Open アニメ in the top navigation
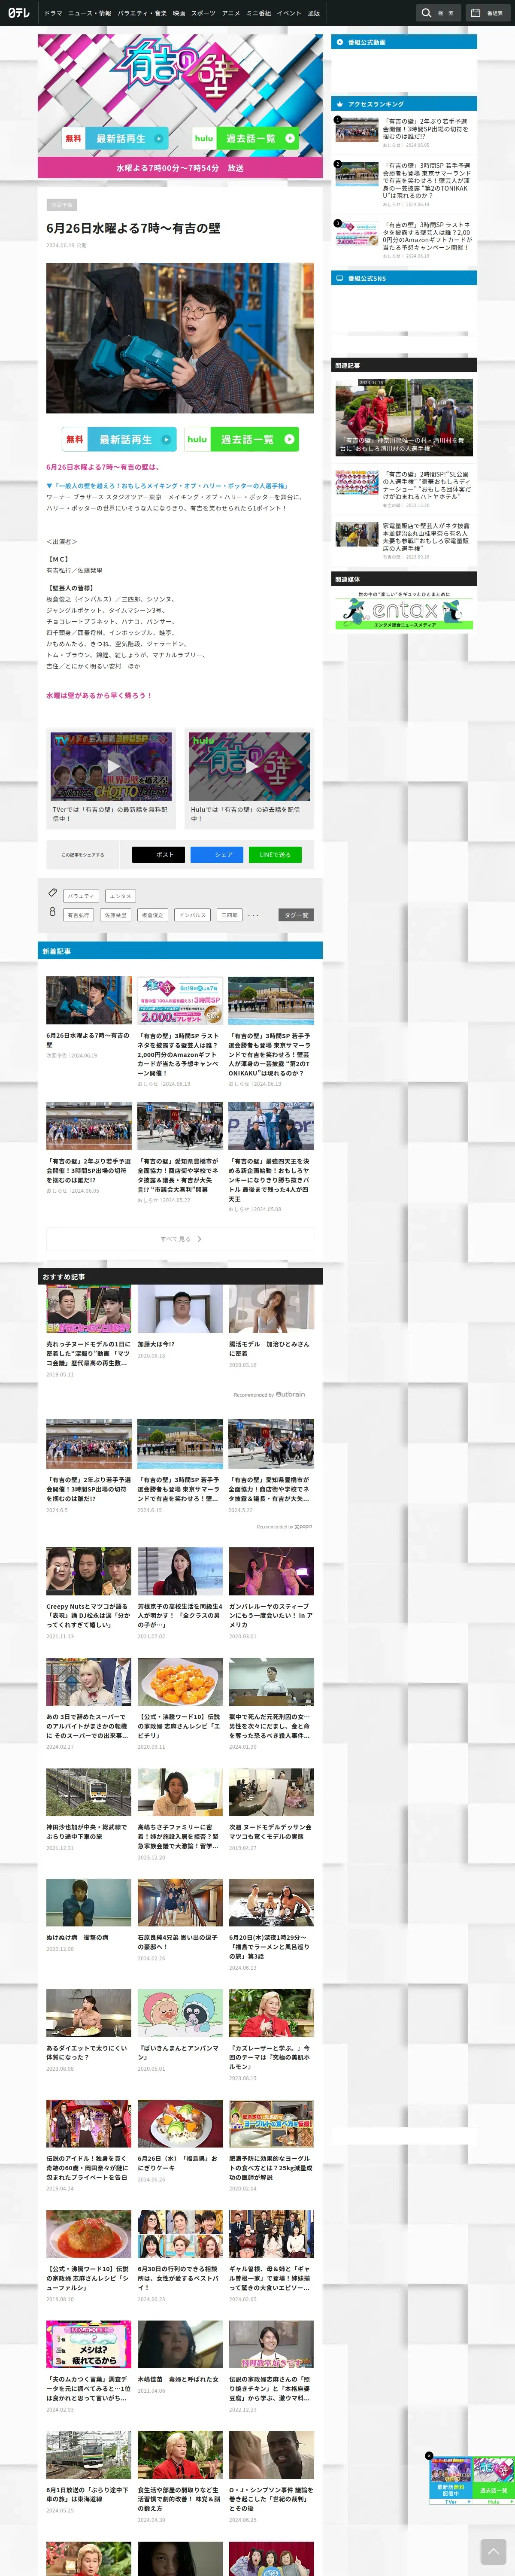 click(x=231, y=13)
